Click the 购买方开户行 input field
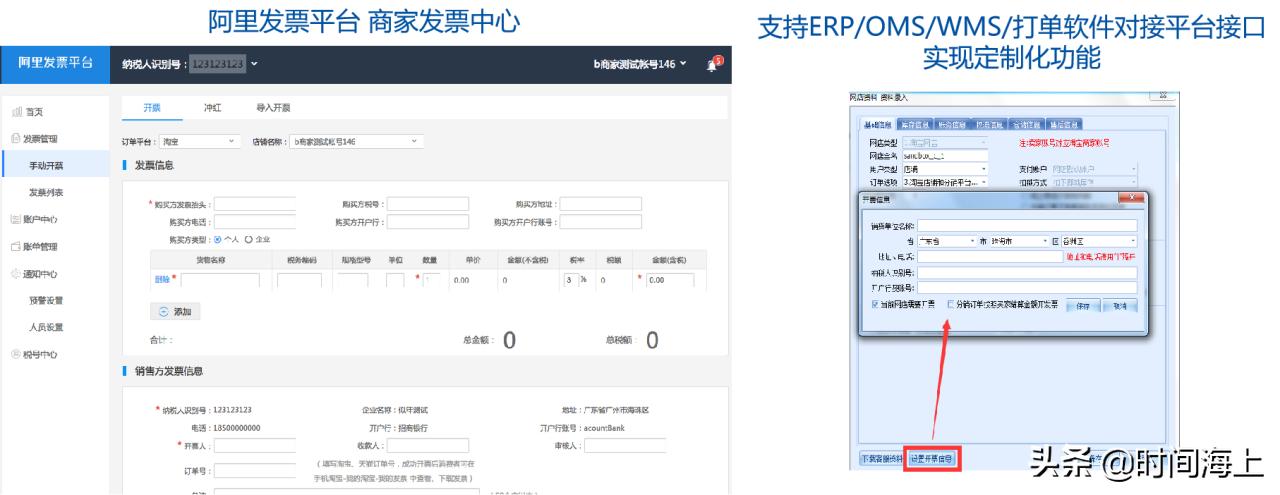This screenshot has height=495, width=1280. click(x=428, y=222)
